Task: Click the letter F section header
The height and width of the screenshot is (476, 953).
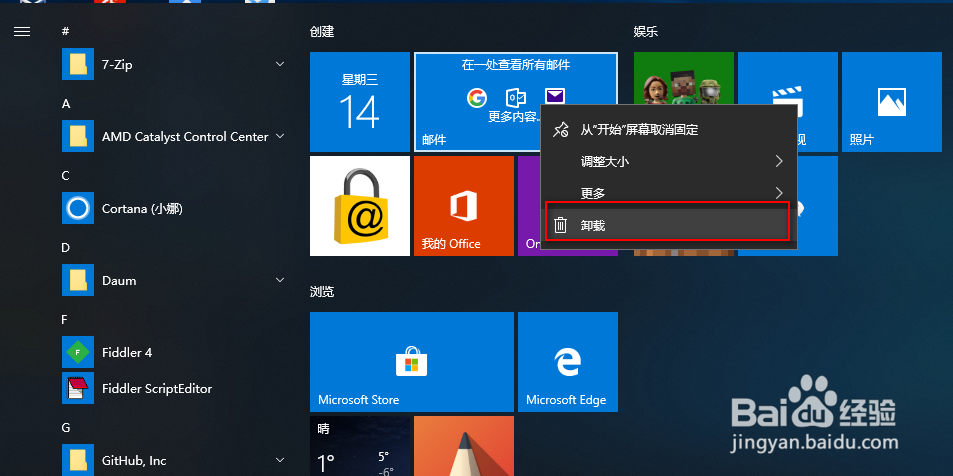Action: [65, 320]
